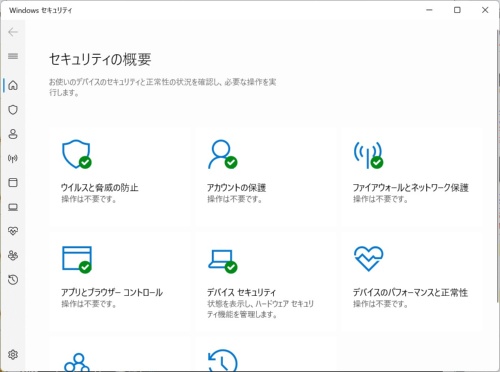The height and width of the screenshot is (372, 500).
Task: Click the intro description paragraph below the heading
Action: (x=163, y=87)
